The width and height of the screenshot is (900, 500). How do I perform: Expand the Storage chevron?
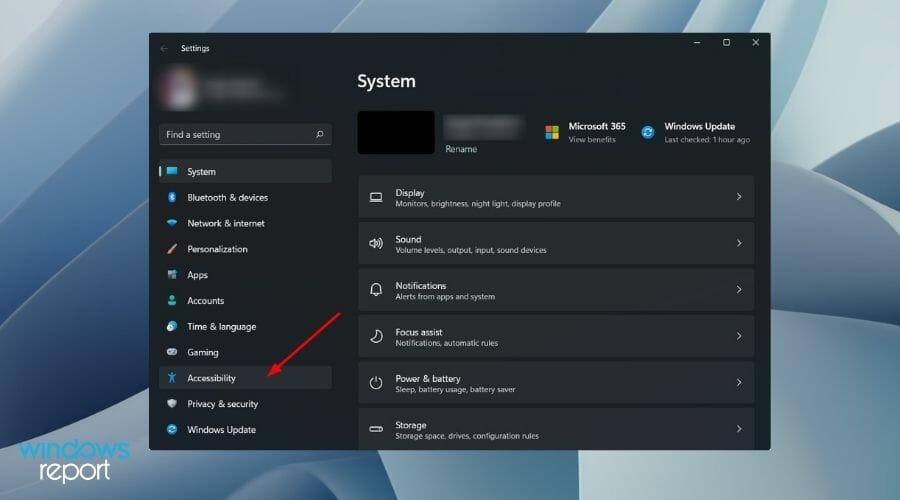point(739,429)
